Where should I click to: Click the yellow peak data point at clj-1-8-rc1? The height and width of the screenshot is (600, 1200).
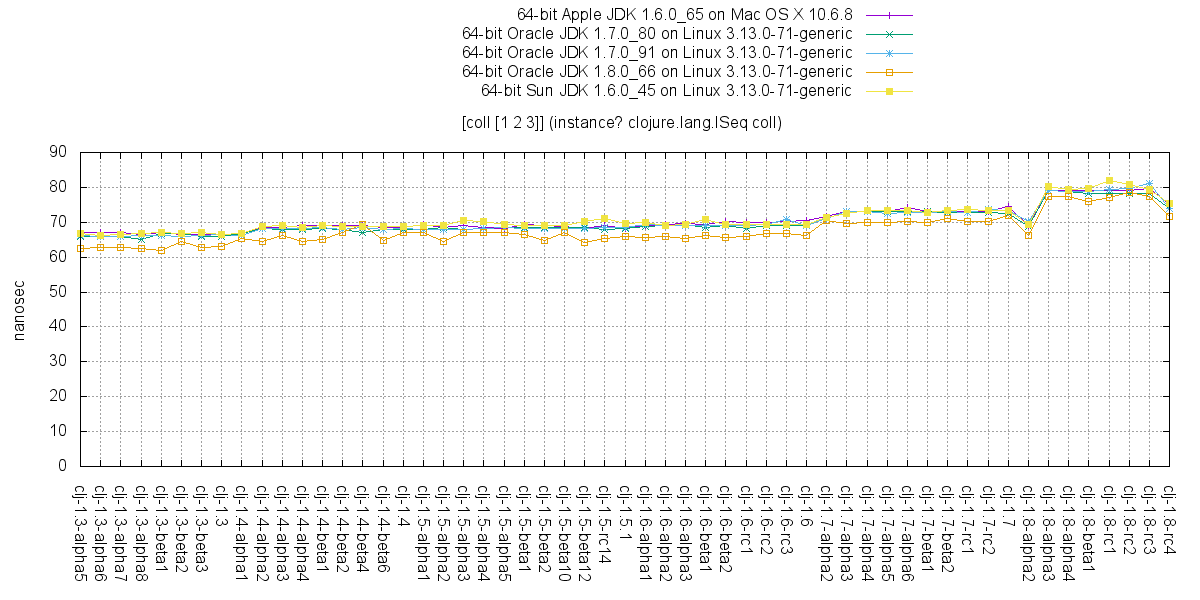pos(1109,181)
